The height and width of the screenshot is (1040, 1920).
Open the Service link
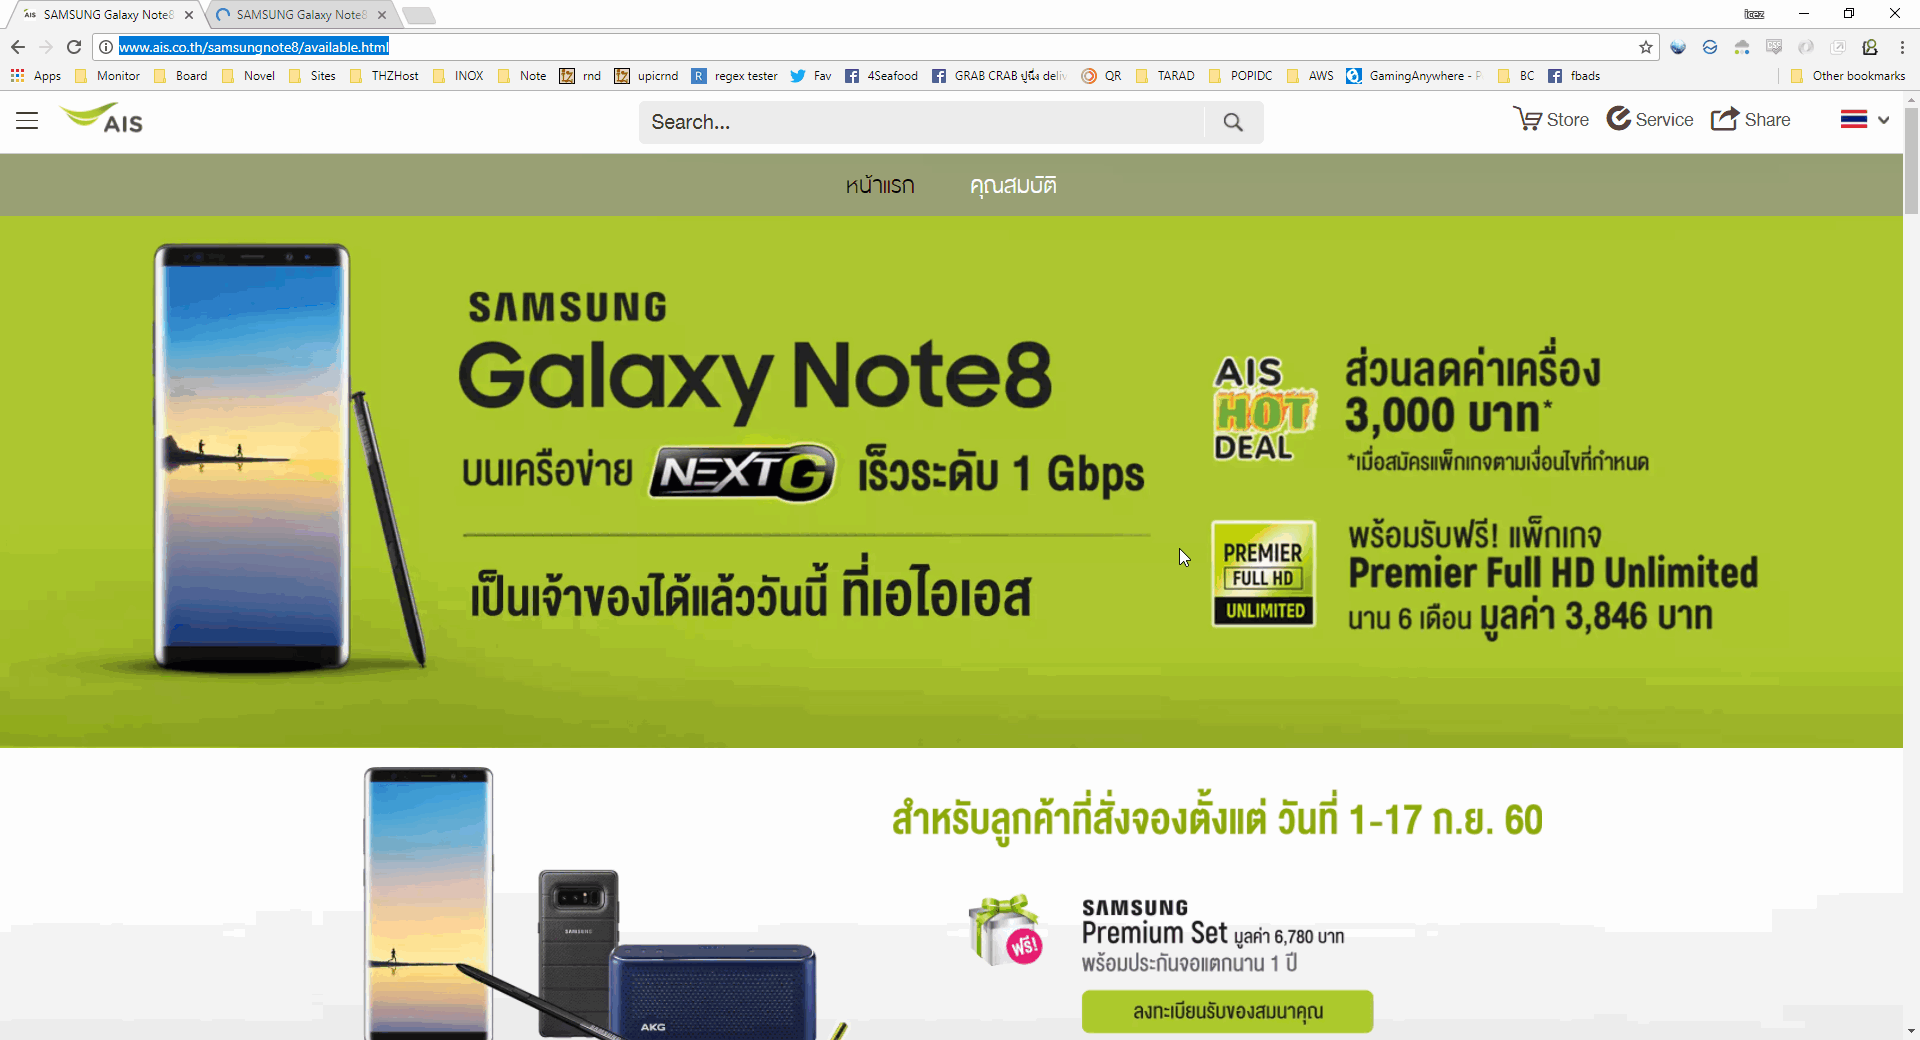tap(1650, 119)
